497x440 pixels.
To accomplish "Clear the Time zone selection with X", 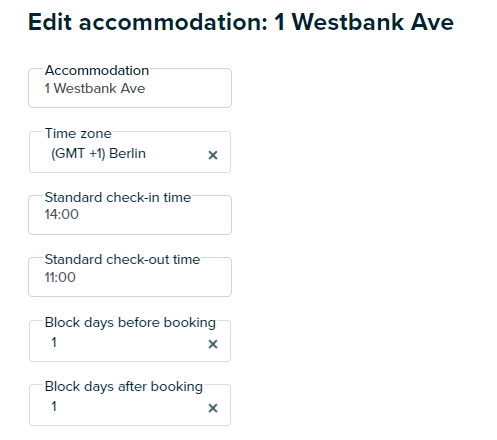I will click(213, 155).
